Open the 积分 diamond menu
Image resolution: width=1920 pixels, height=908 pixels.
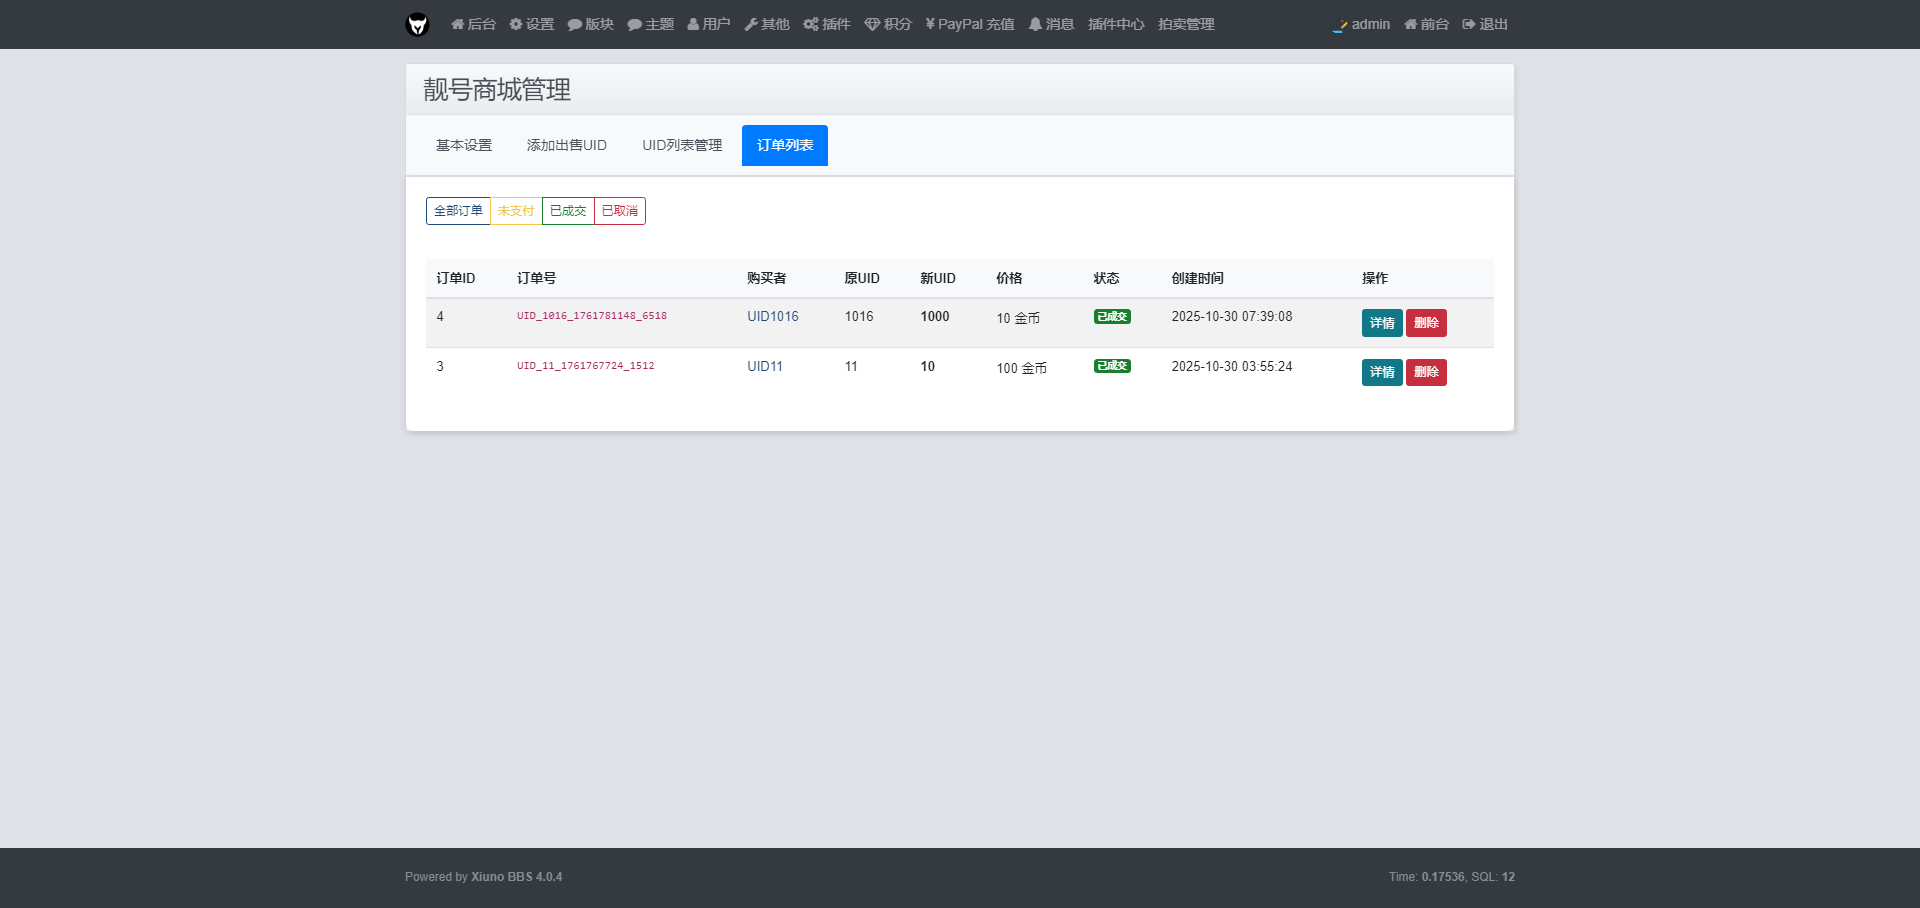[x=888, y=24]
